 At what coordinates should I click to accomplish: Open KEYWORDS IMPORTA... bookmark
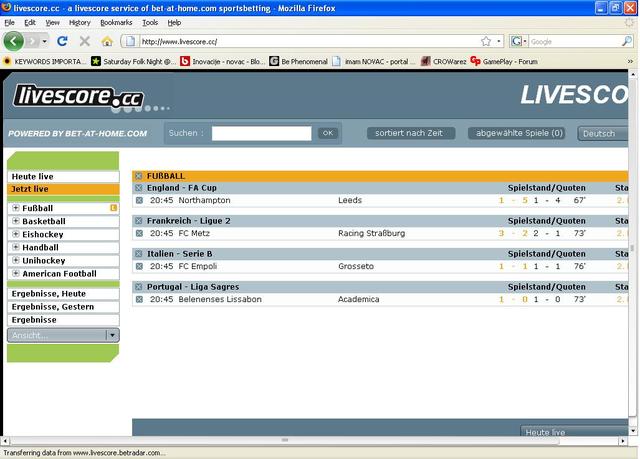point(44,62)
